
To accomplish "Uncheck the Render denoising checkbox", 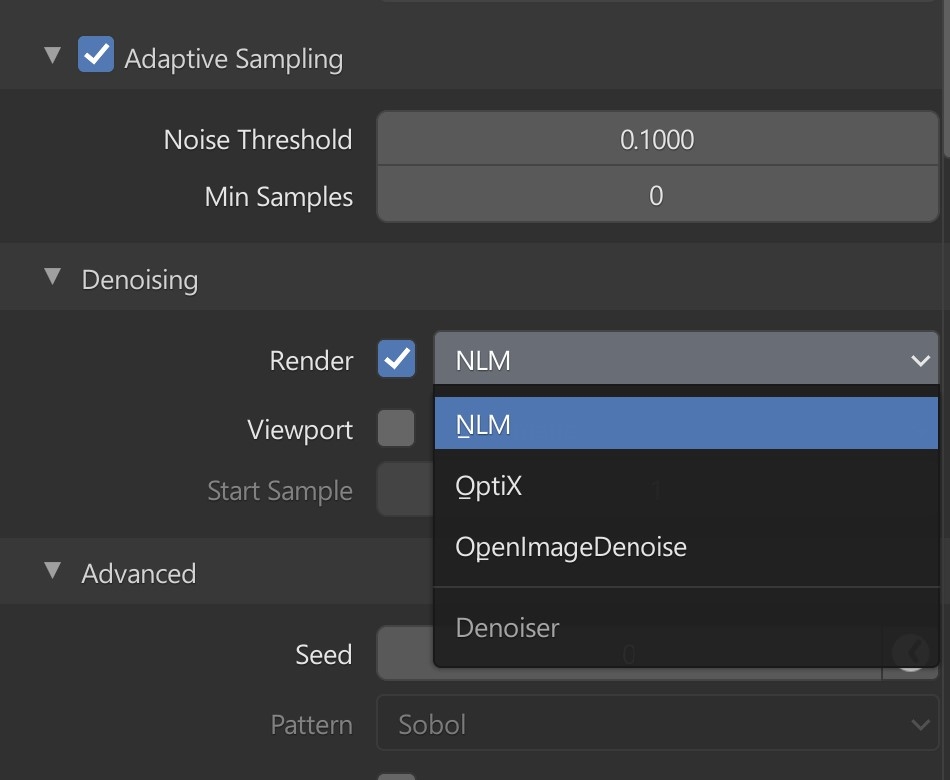I will pos(396,359).
